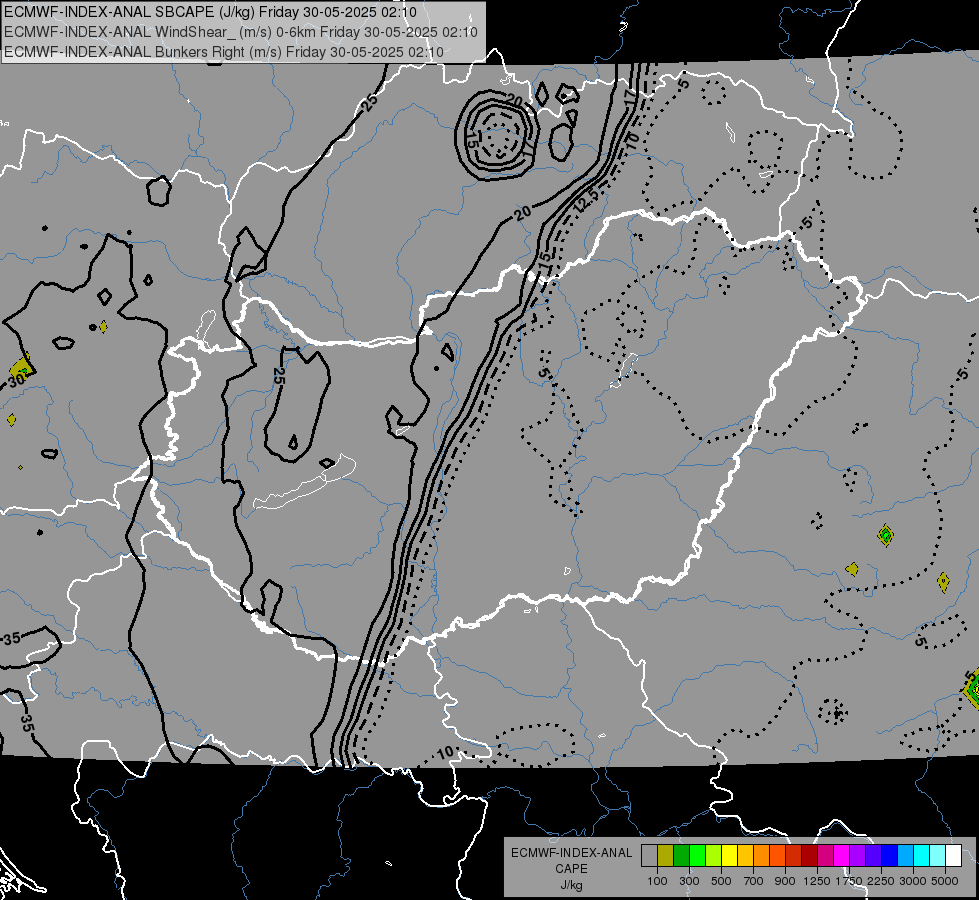This screenshot has height=900, width=979.
Task: Click the azure swatch left of 3000
Action: click(x=906, y=856)
